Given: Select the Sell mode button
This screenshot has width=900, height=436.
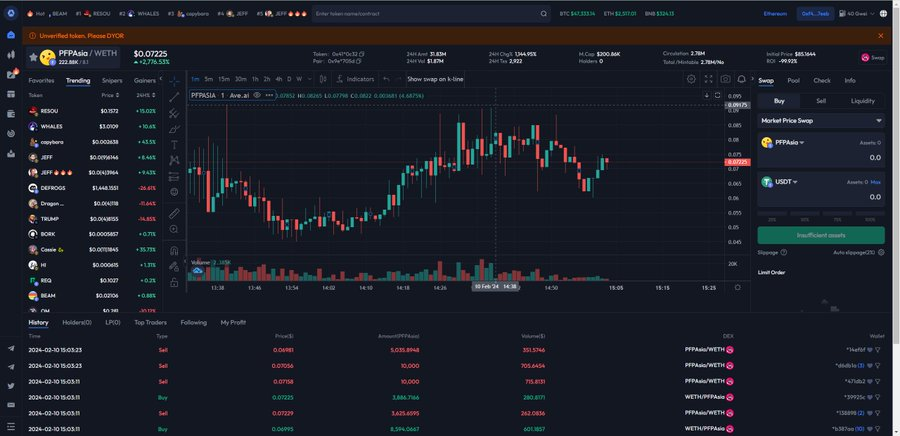Looking at the screenshot, I should click(821, 101).
